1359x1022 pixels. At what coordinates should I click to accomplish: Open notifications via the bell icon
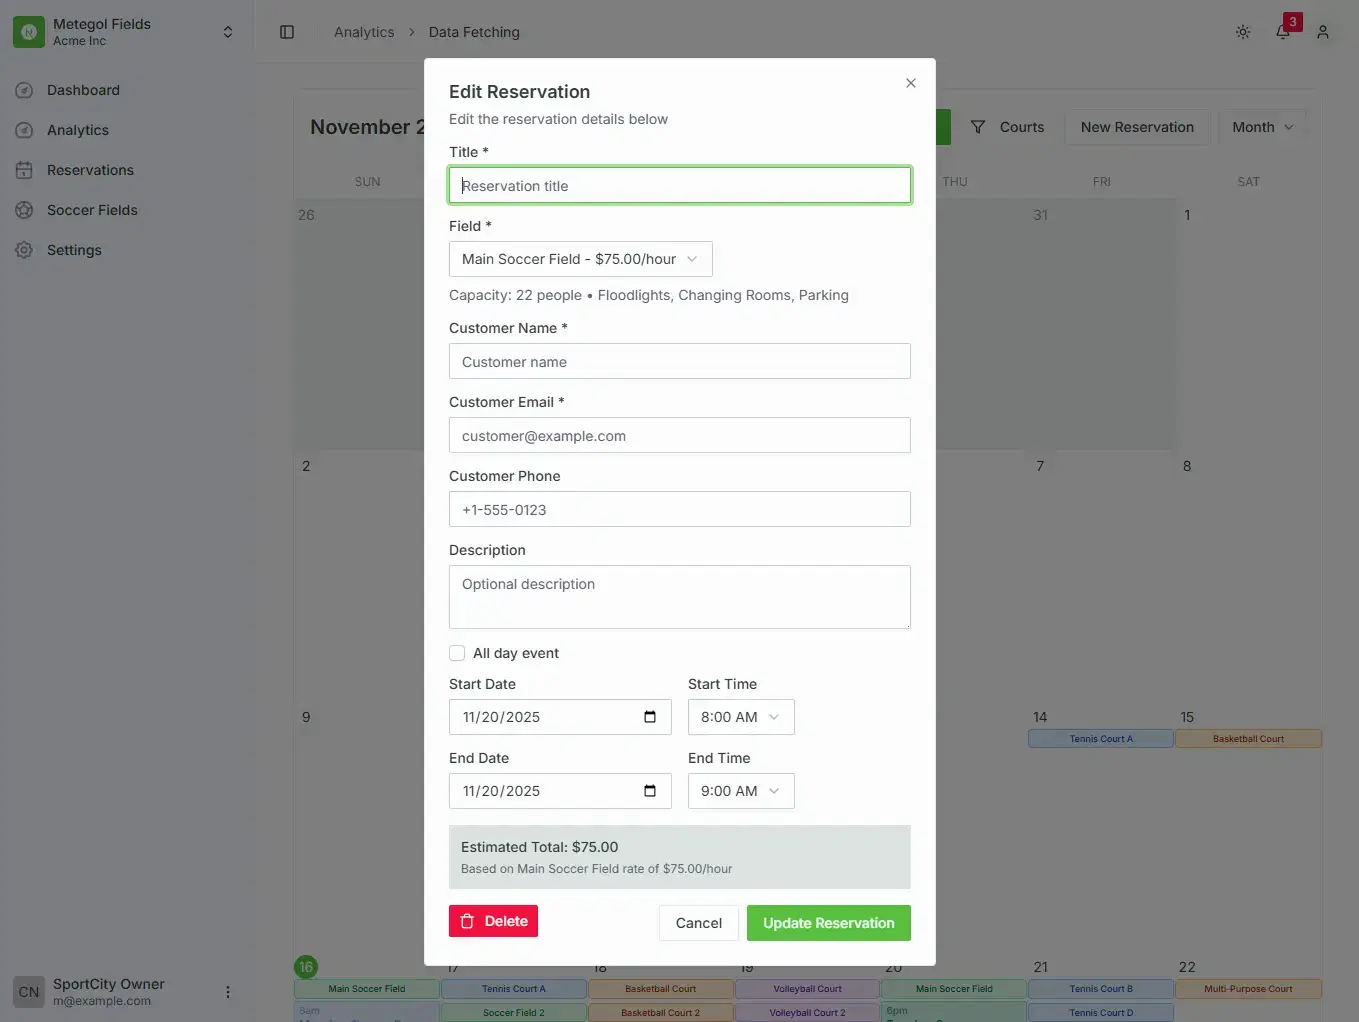1283,33
